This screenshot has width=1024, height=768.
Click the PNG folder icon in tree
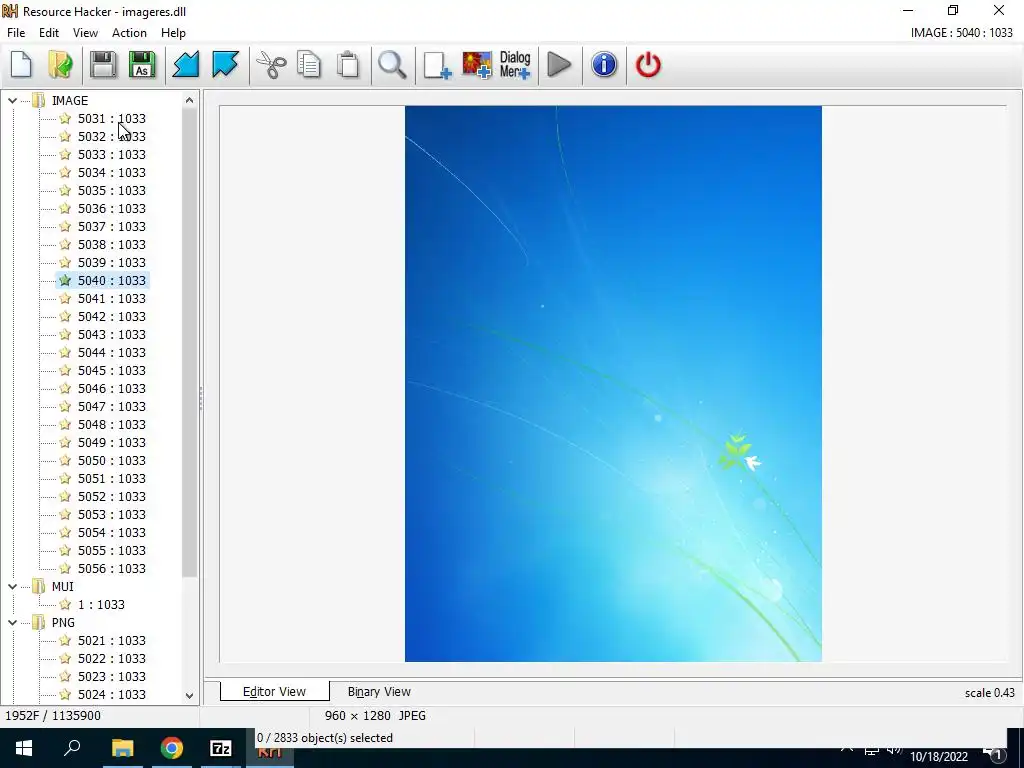tap(39, 622)
